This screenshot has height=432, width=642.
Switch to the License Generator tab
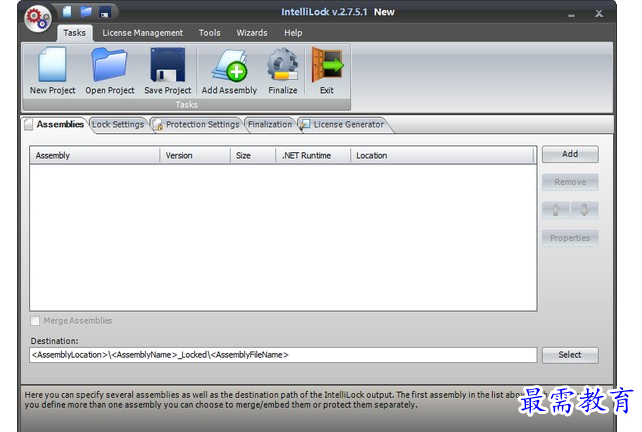click(x=344, y=124)
